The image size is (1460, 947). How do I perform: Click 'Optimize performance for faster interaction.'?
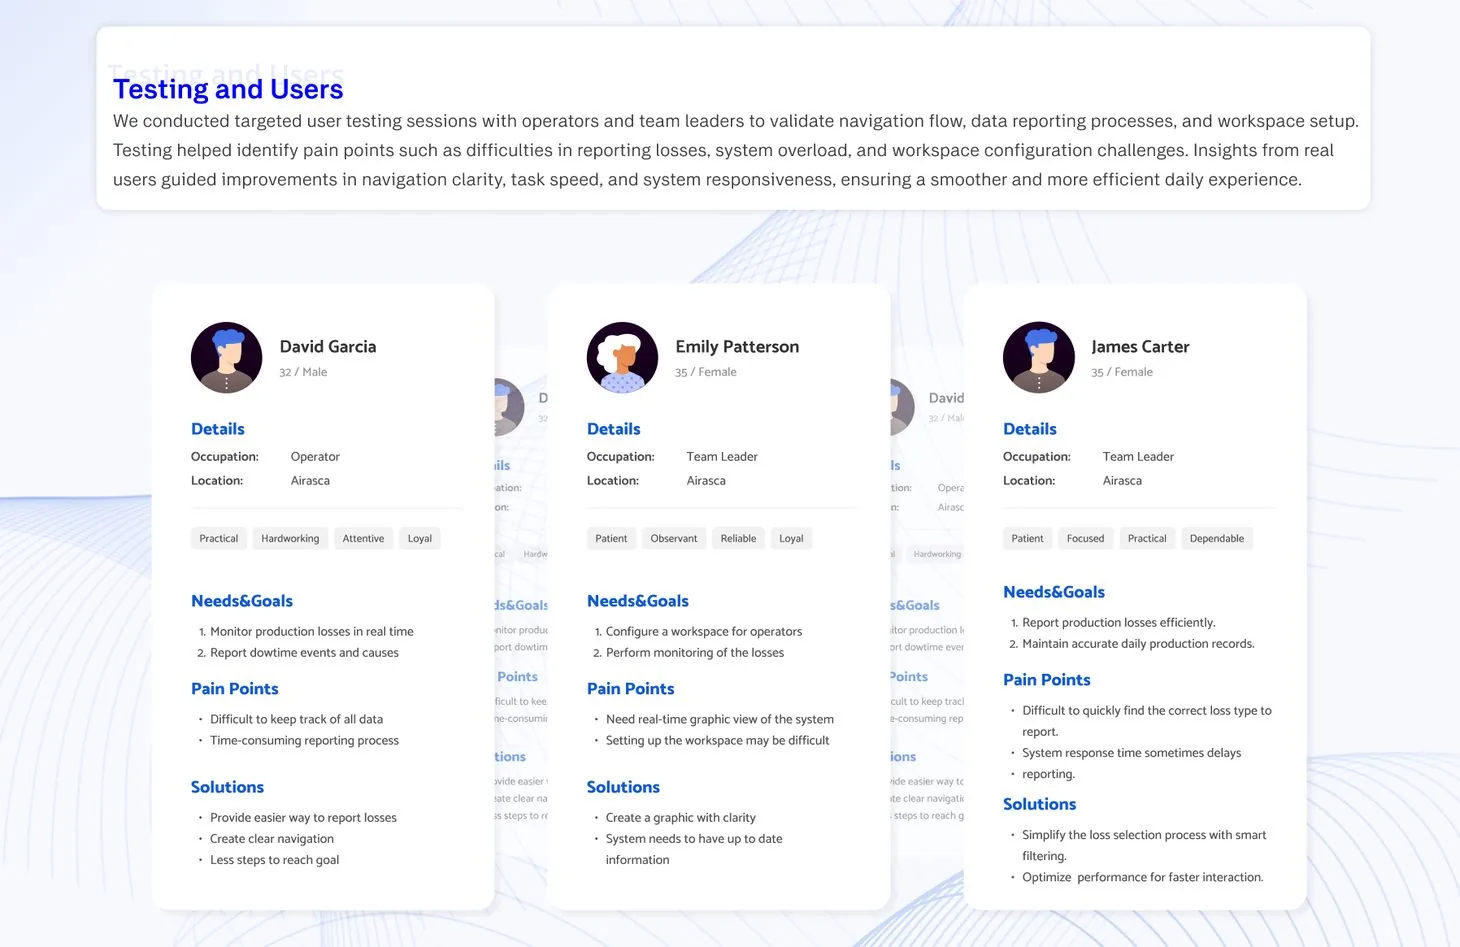click(1143, 877)
